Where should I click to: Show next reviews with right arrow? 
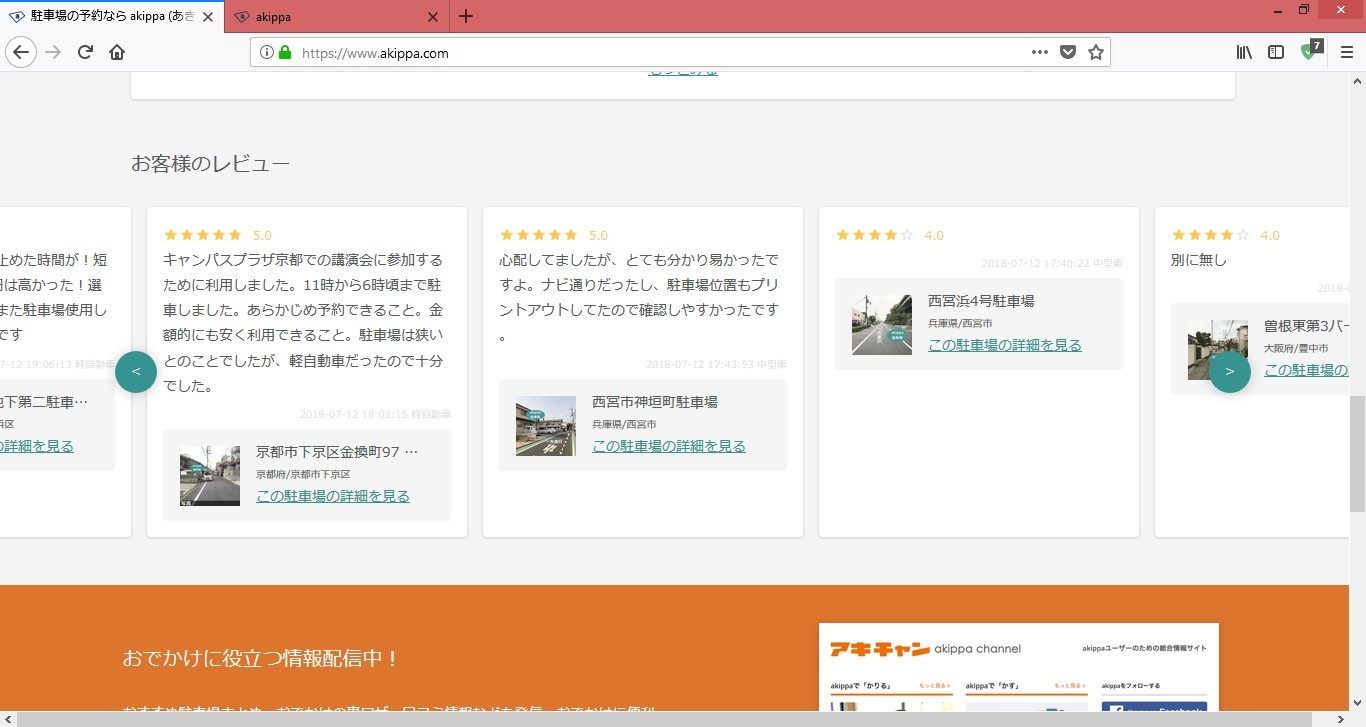click(1229, 372)
